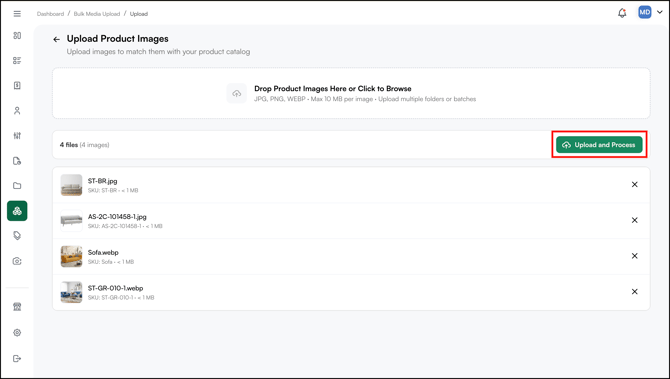Image resolution: width=670 pixels, height=379 pixels.
Task: Open the sliders settings sidebar icon
Action: click(17, 135)
